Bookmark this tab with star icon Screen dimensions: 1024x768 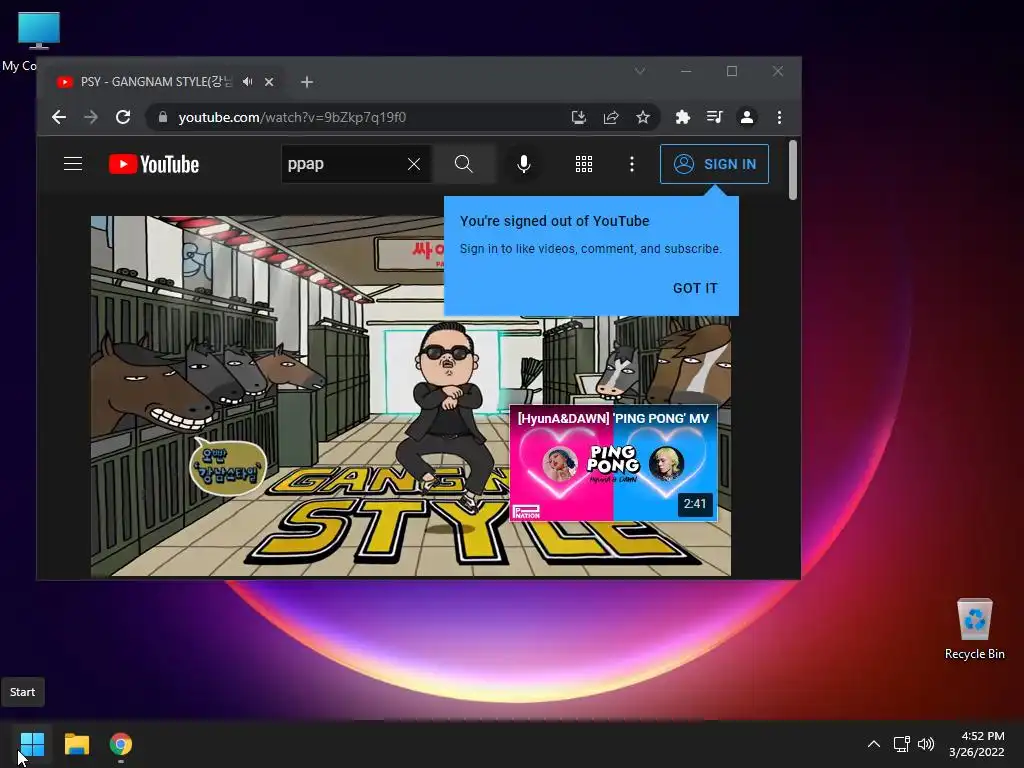(643, 118)
